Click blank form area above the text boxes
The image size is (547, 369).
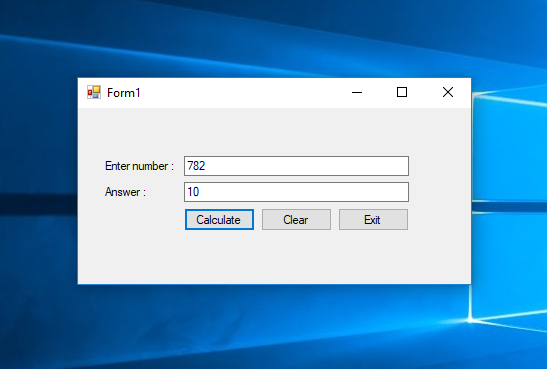click(x=274, y=131)
